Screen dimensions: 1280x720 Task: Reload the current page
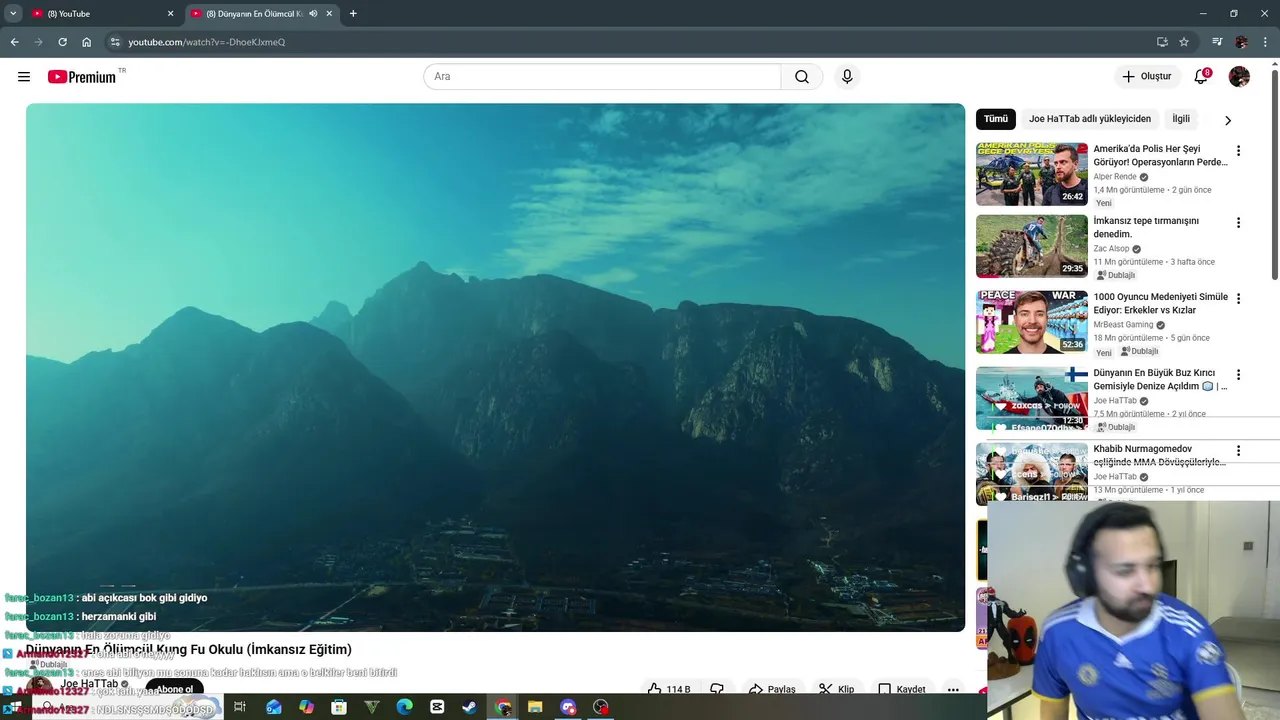pyautogui.click(x=62, y=42)
